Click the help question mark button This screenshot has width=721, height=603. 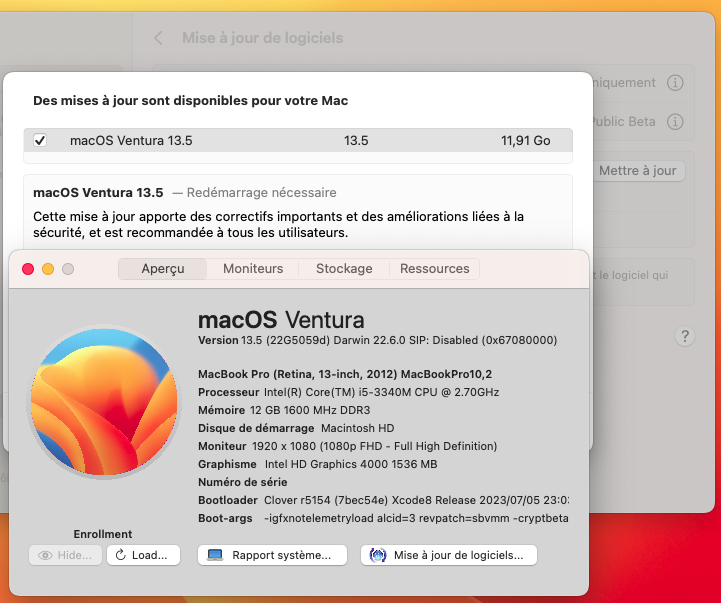click(x=685, y=336)
